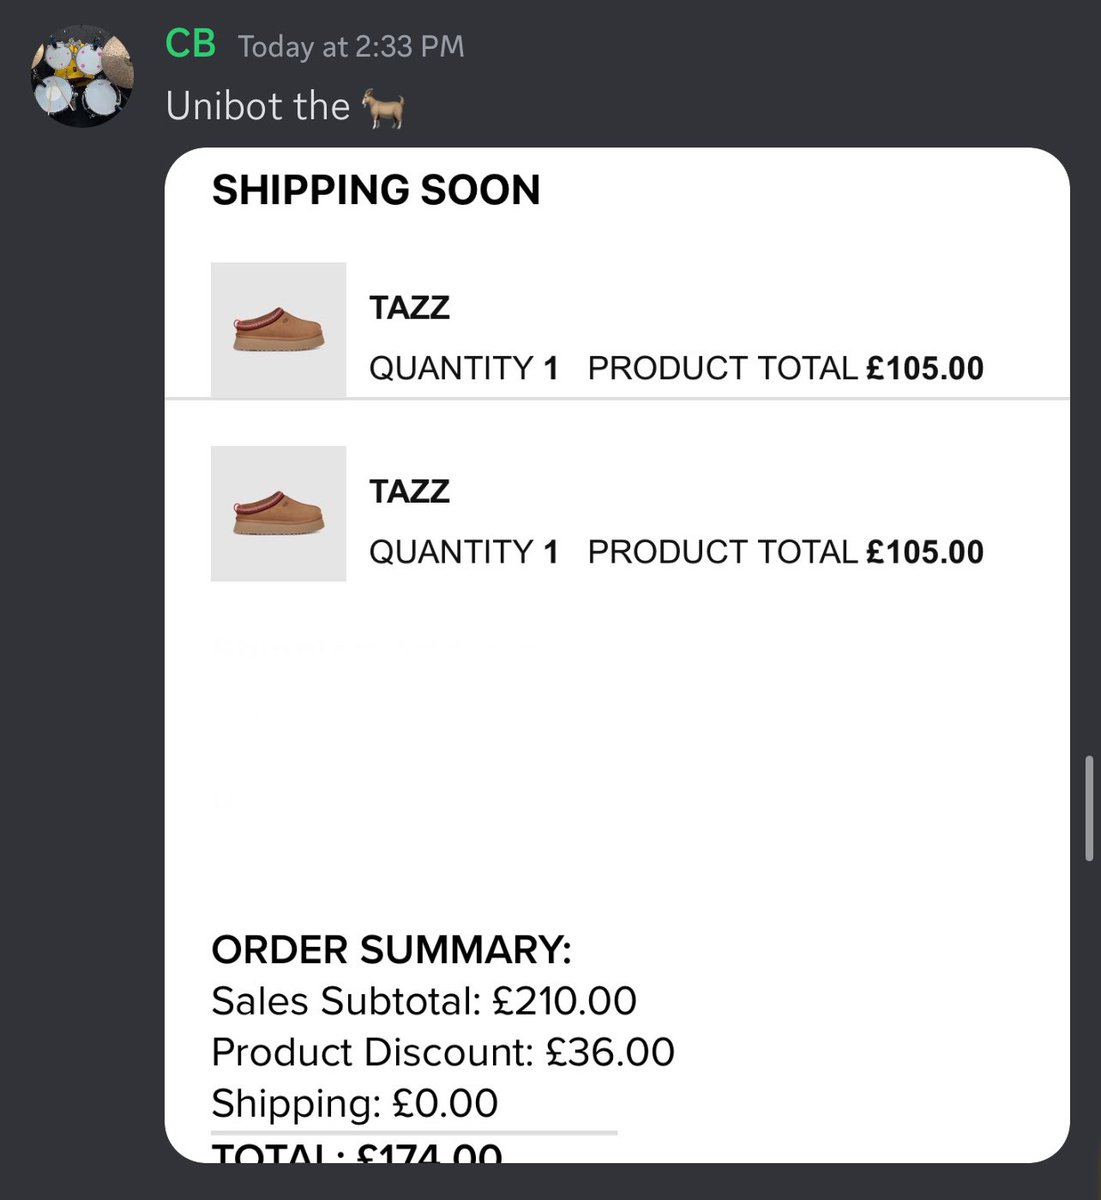Click the SHIPPING SOON heading
1101x1200 pixels.
pyautogui.click(x=376, y=190)
